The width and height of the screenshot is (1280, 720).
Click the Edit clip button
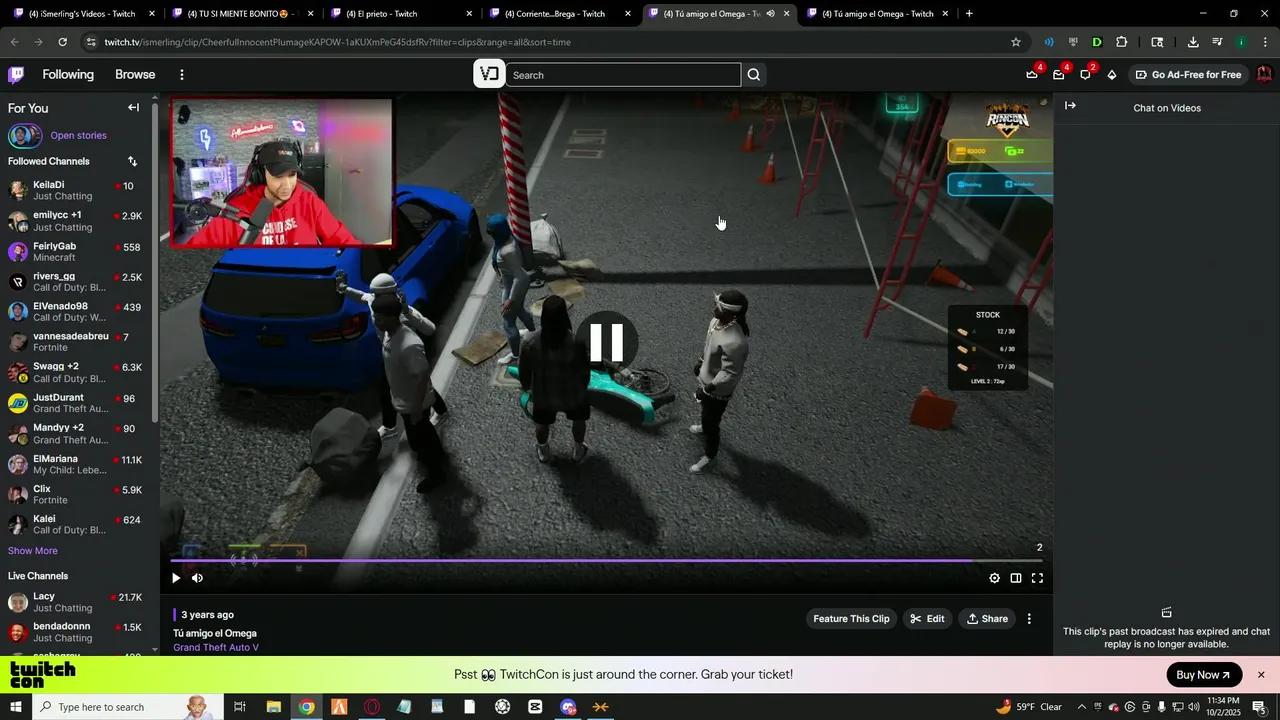tap(927, 619)
